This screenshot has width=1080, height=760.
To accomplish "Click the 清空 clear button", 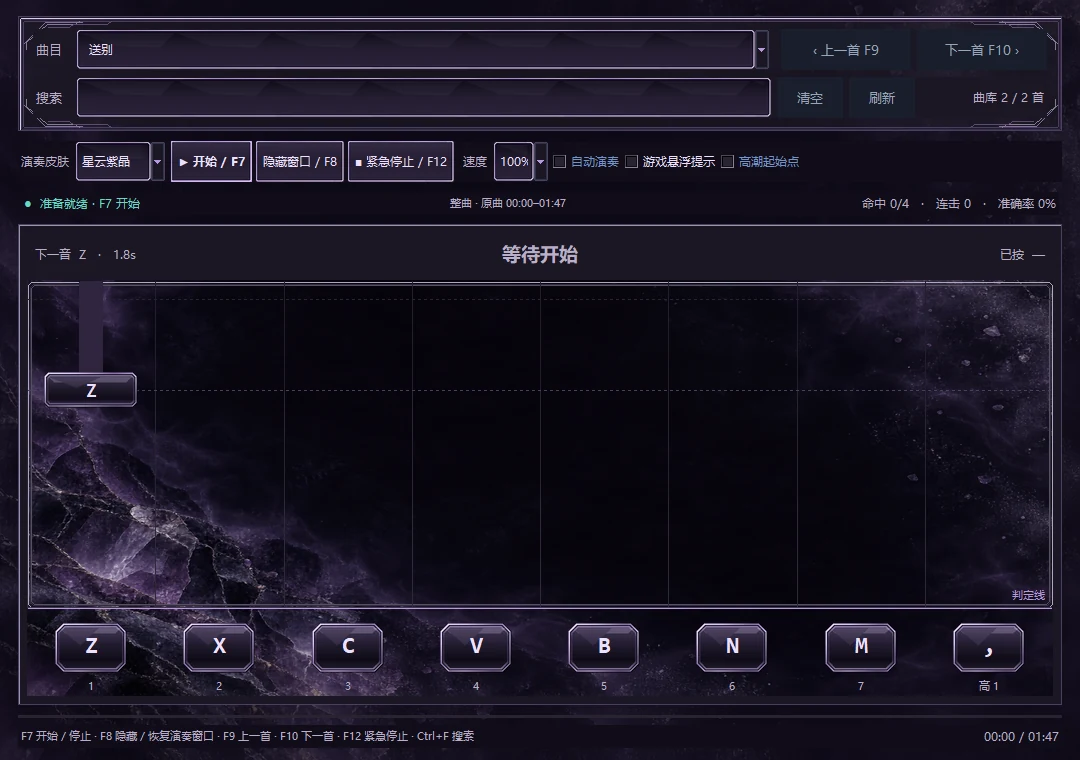I will [x=810, y=98].
